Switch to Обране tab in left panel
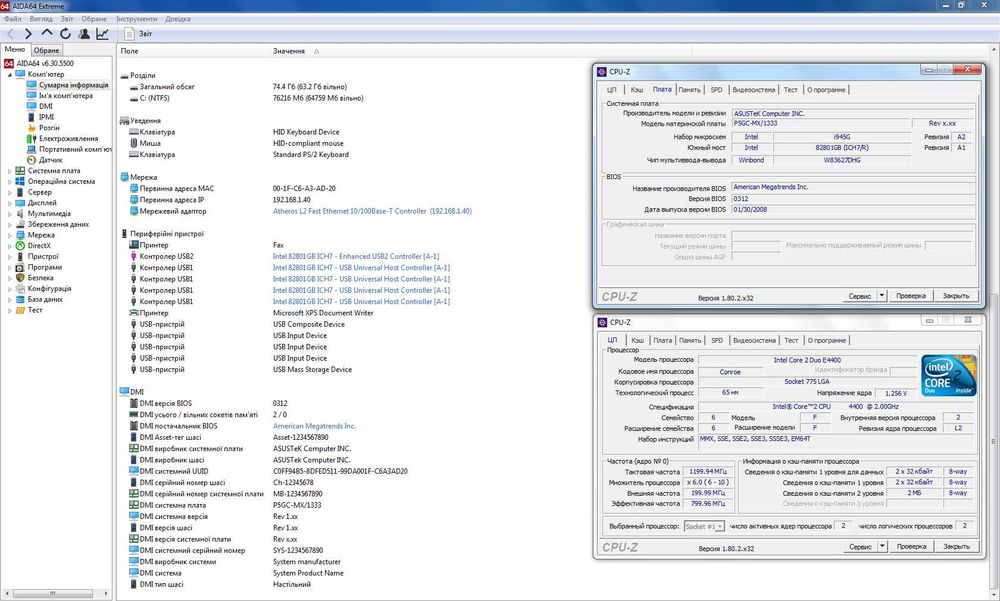The width and height of the screenshot is (1000, 601). (x=46, y=50)
